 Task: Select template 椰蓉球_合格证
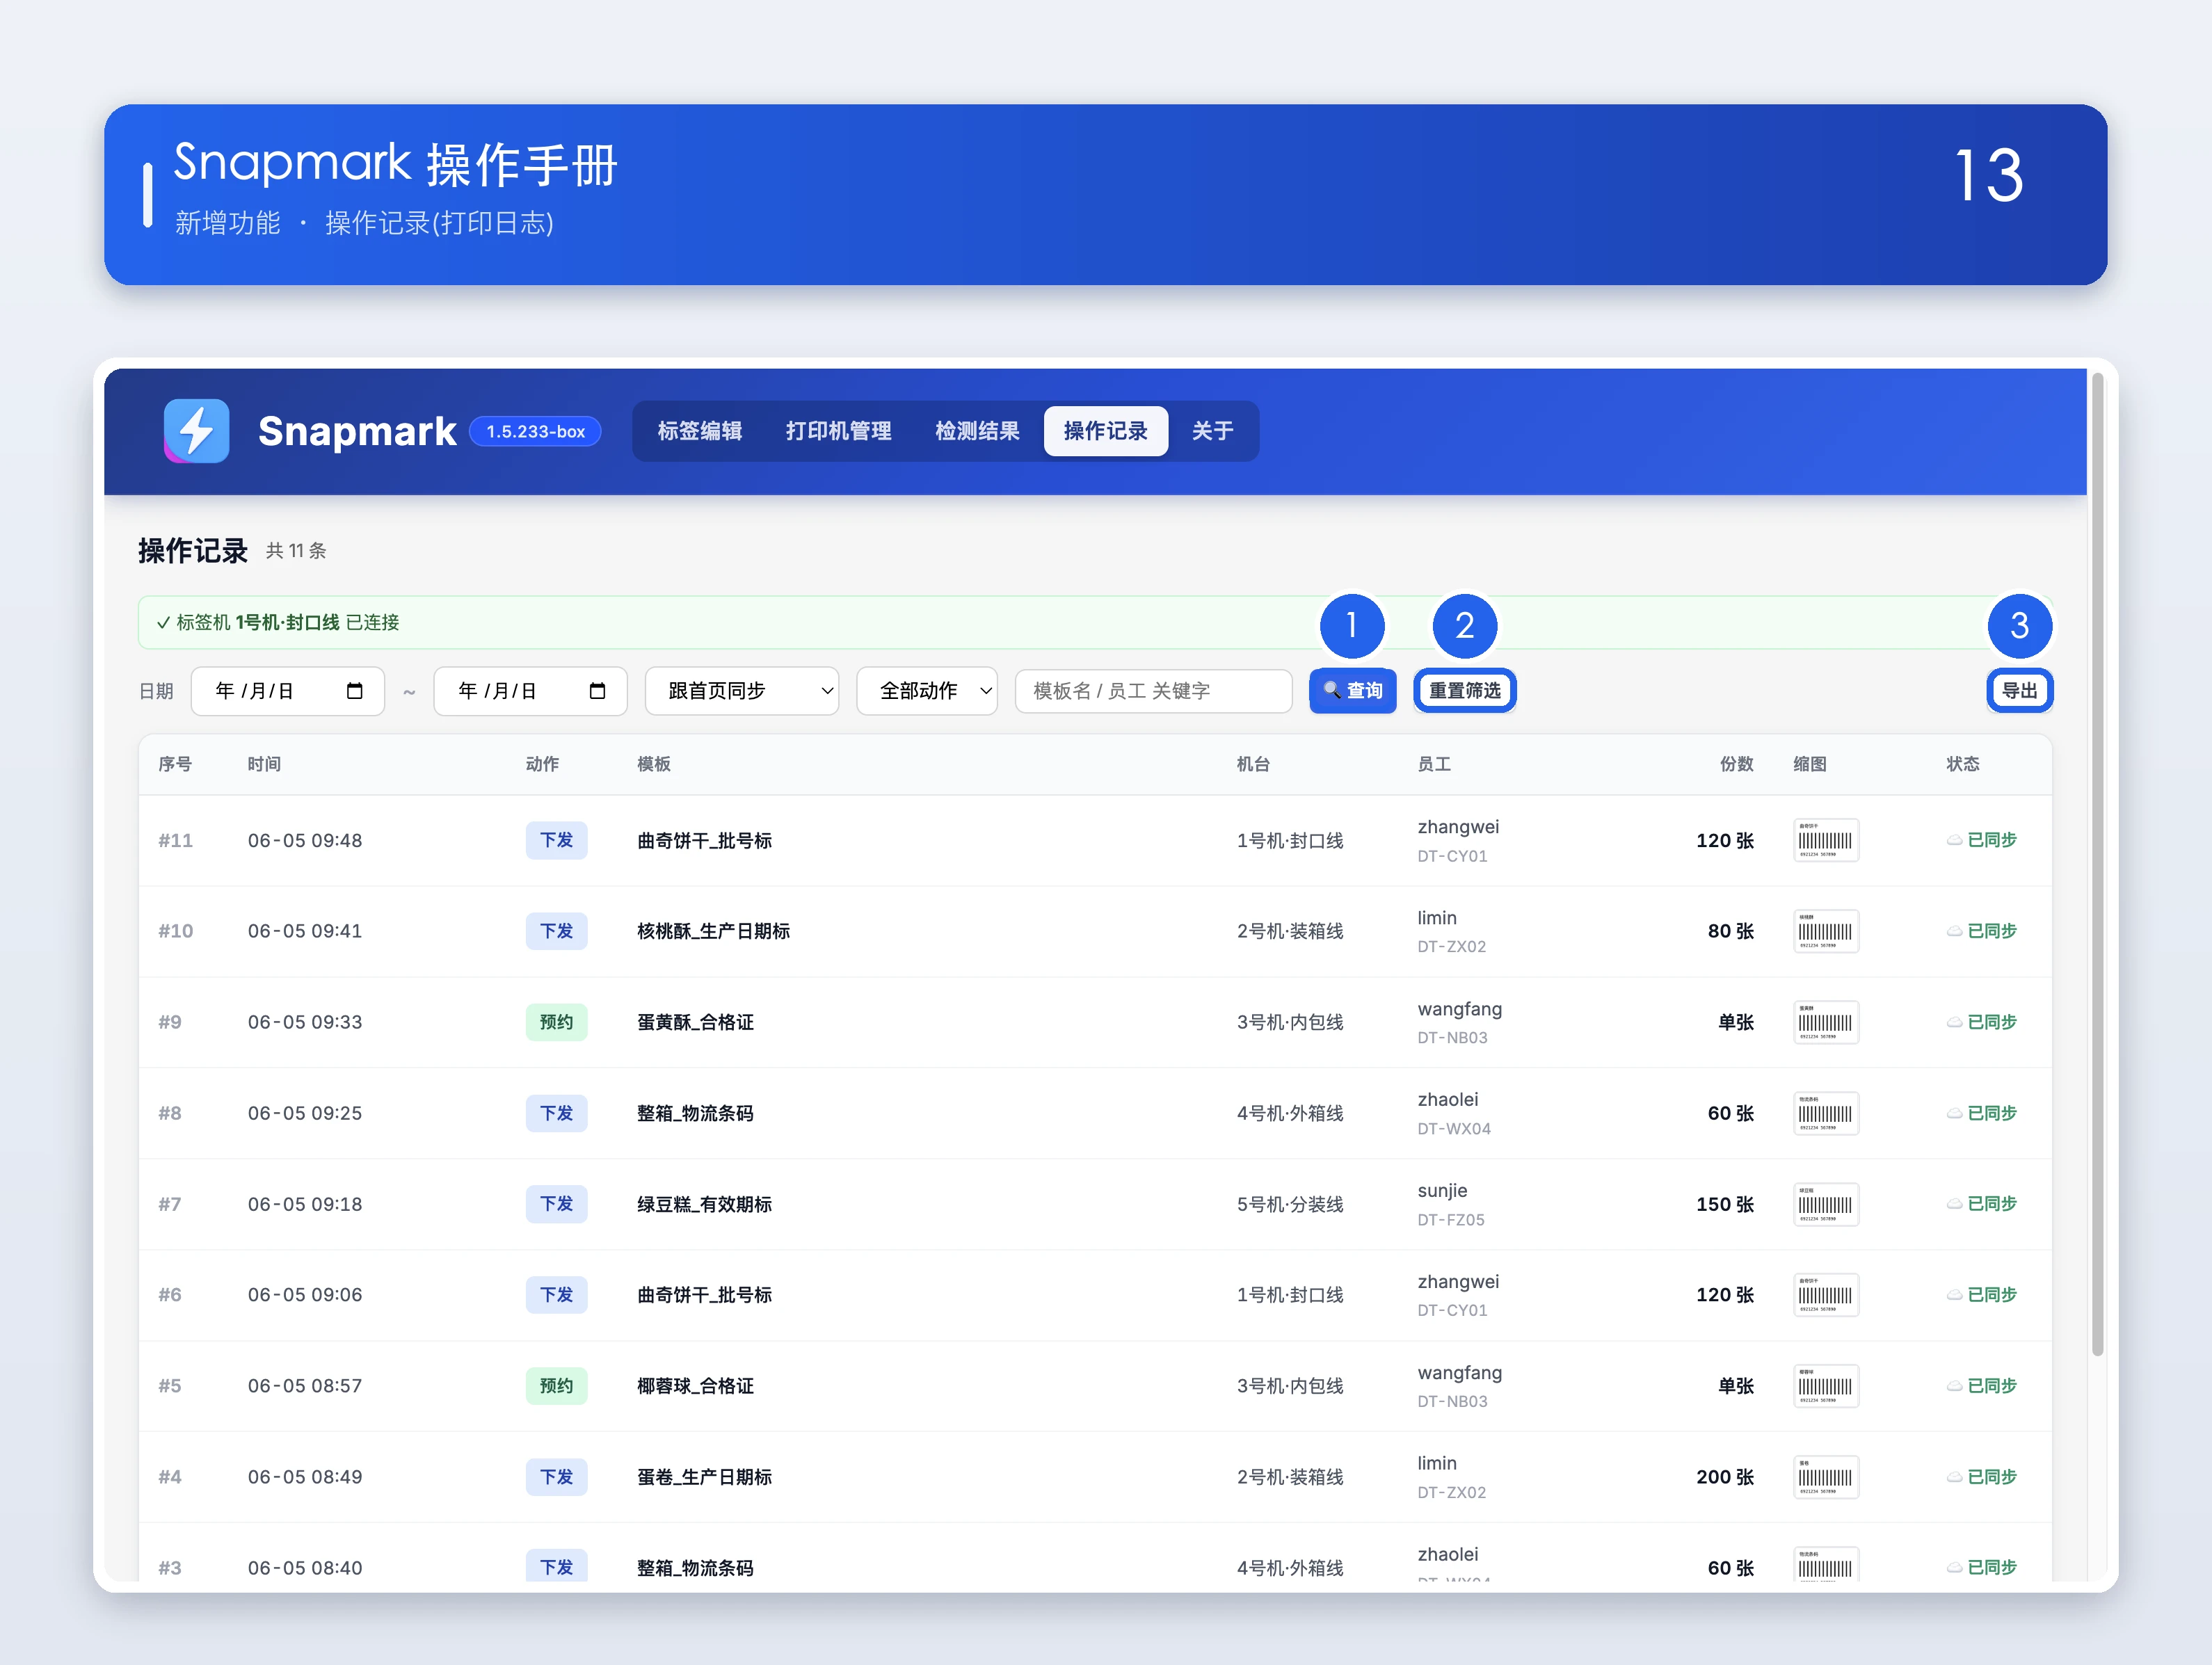pyautogui.click(x=695, y=1386)
